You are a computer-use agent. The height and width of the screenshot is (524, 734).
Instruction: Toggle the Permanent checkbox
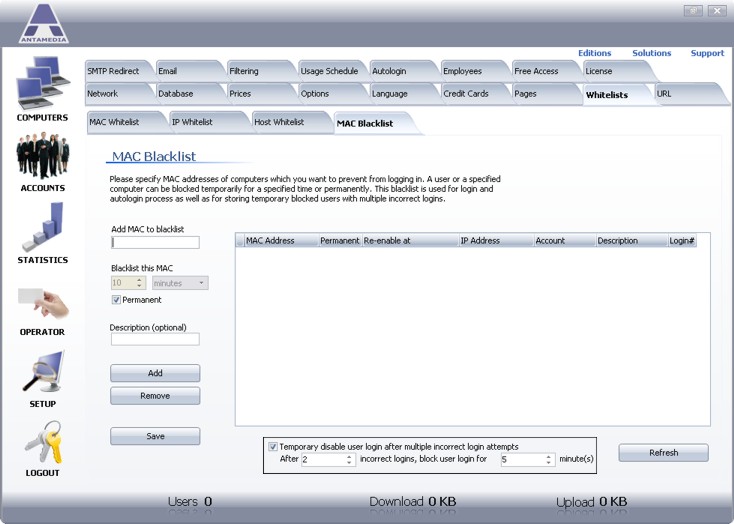coord(116,300)
